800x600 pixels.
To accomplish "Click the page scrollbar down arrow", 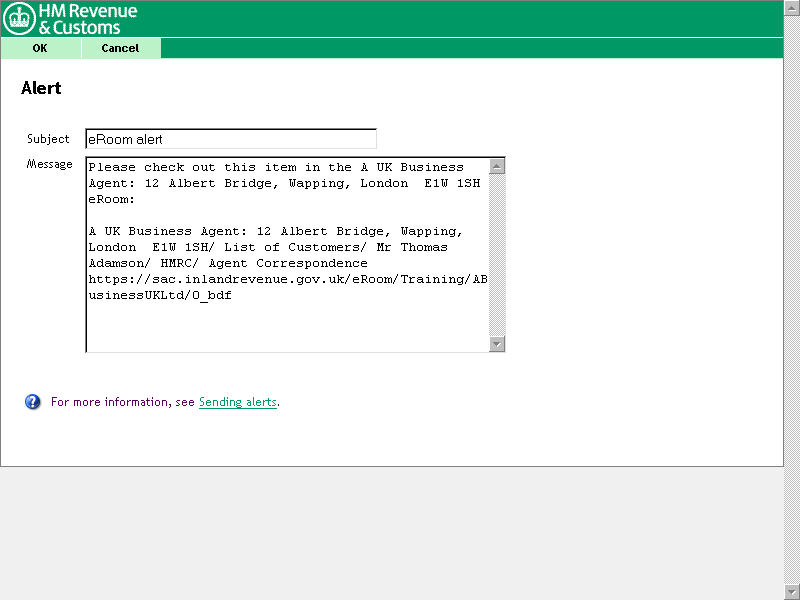I will pyautogui.click(x=792, y=592).
